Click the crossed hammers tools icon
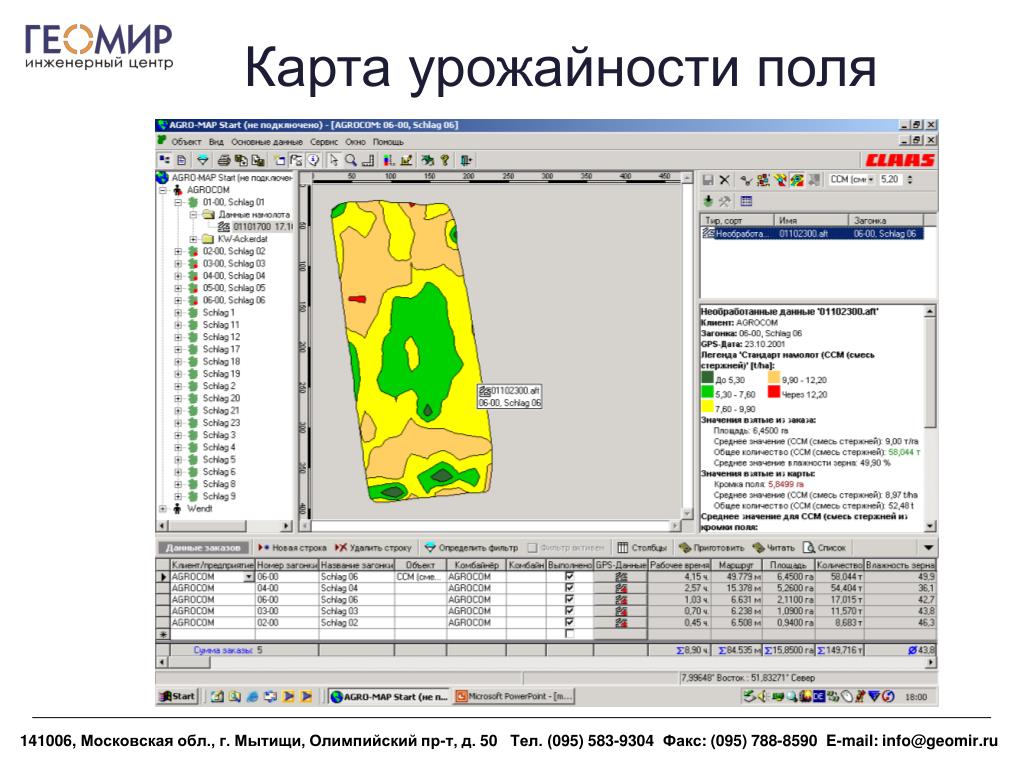This screenshot has height=768, width=1024. [725, 201]
